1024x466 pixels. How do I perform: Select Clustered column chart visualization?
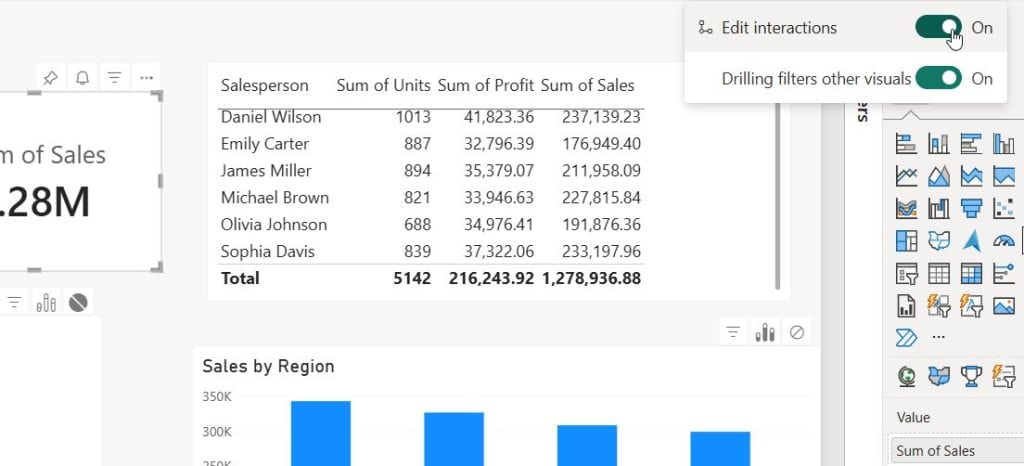pos(1004,143)
